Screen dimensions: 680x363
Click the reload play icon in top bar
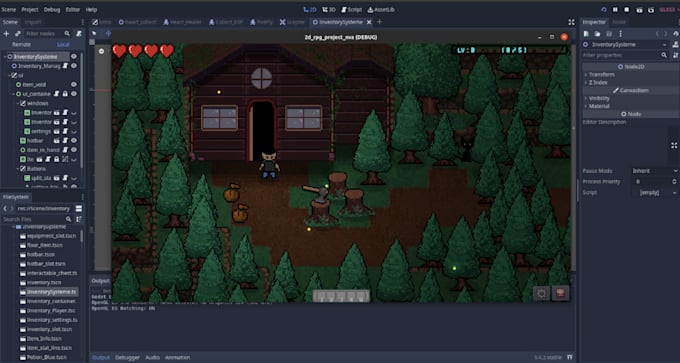point(603,10)
